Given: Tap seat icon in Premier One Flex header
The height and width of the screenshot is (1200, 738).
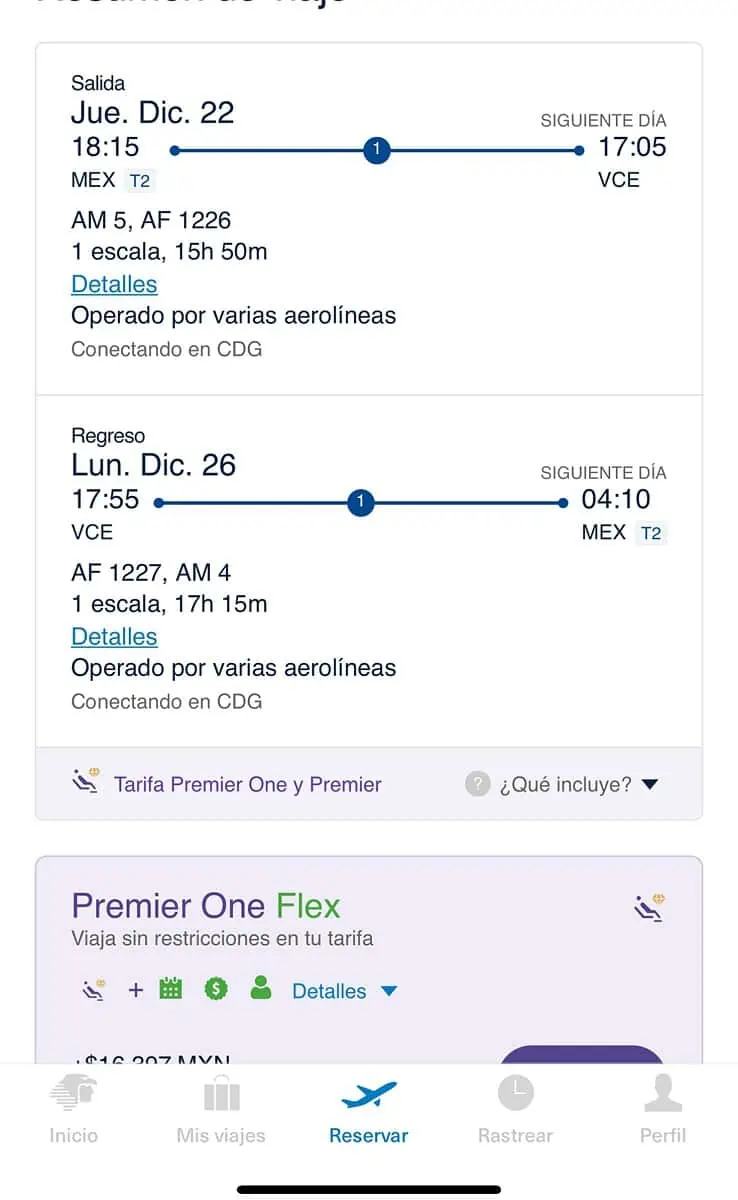Looking at the screenshot, I should point(650,907).
